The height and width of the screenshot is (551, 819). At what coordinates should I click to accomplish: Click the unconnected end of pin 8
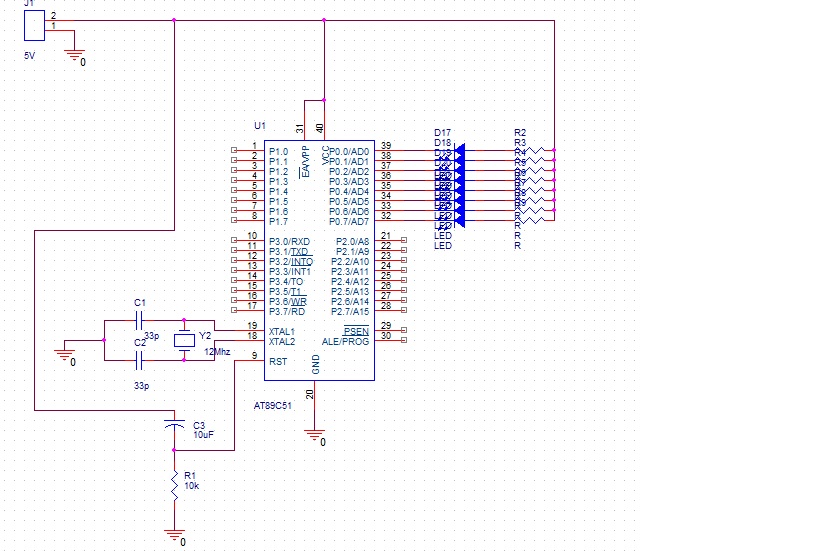coord(234,220)
